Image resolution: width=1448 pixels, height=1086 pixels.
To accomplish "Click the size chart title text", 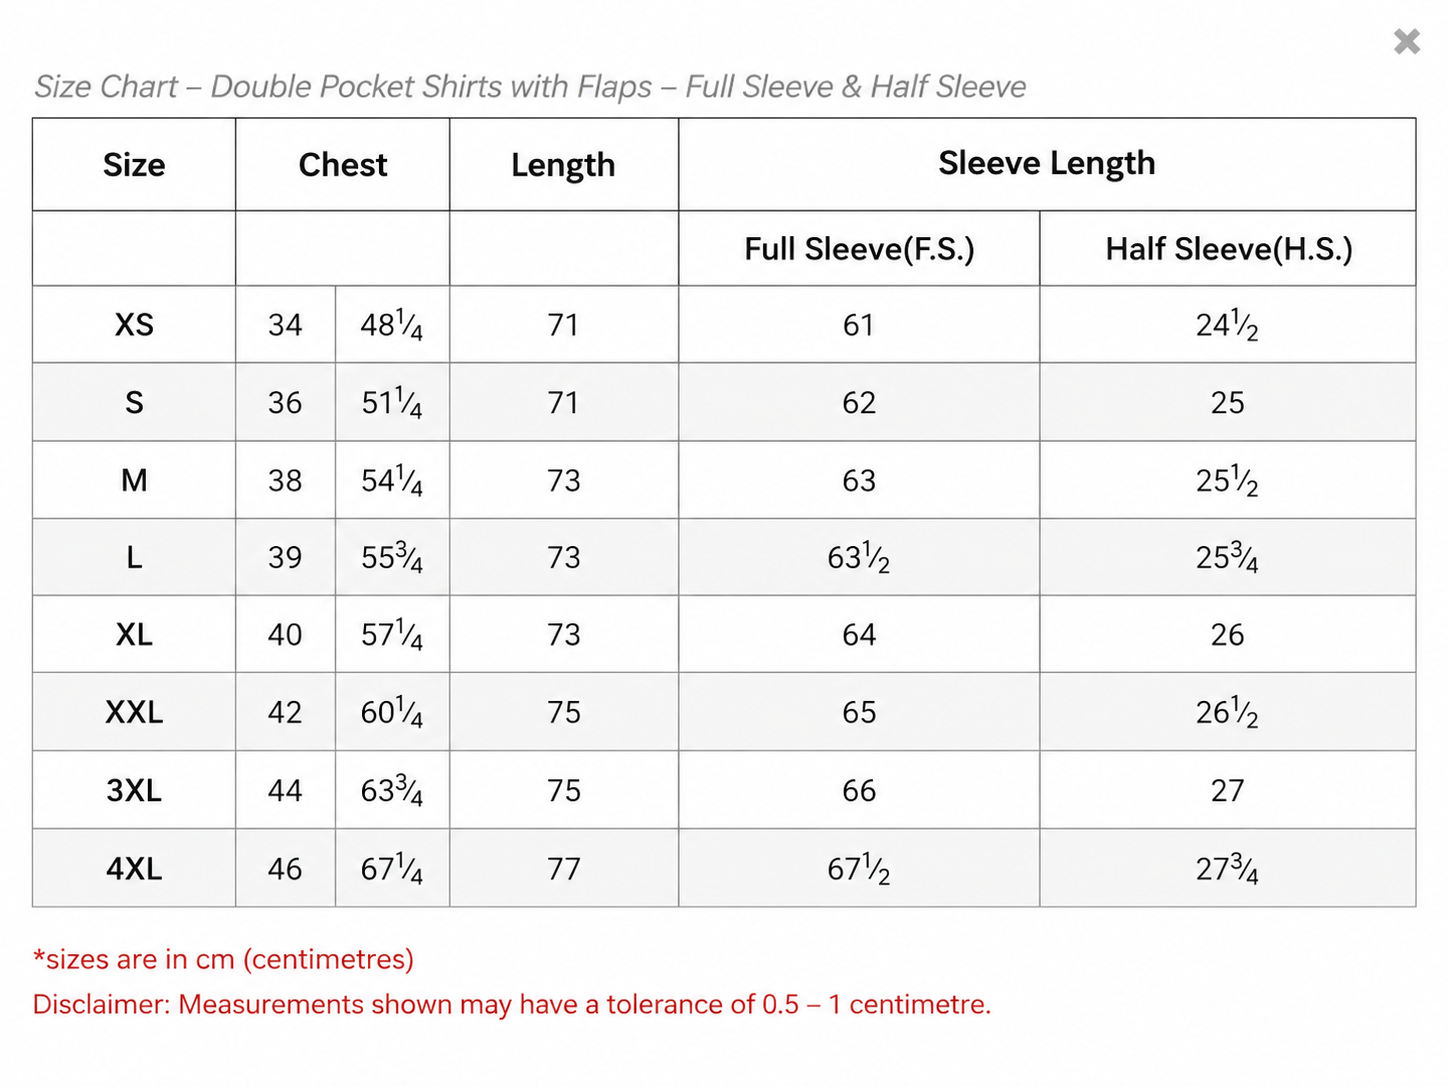I will point(530,87).
